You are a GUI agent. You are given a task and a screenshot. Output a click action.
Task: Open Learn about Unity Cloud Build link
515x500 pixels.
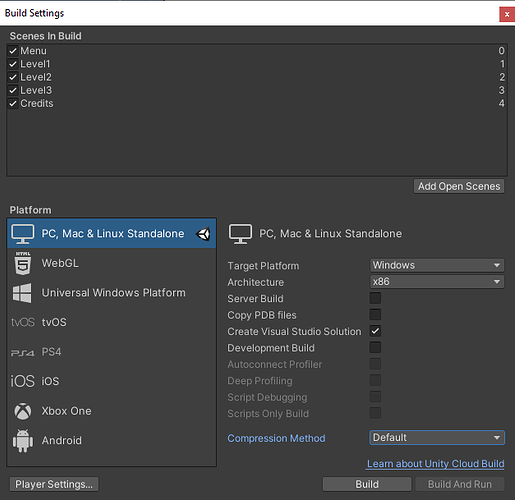pos(435,464)
